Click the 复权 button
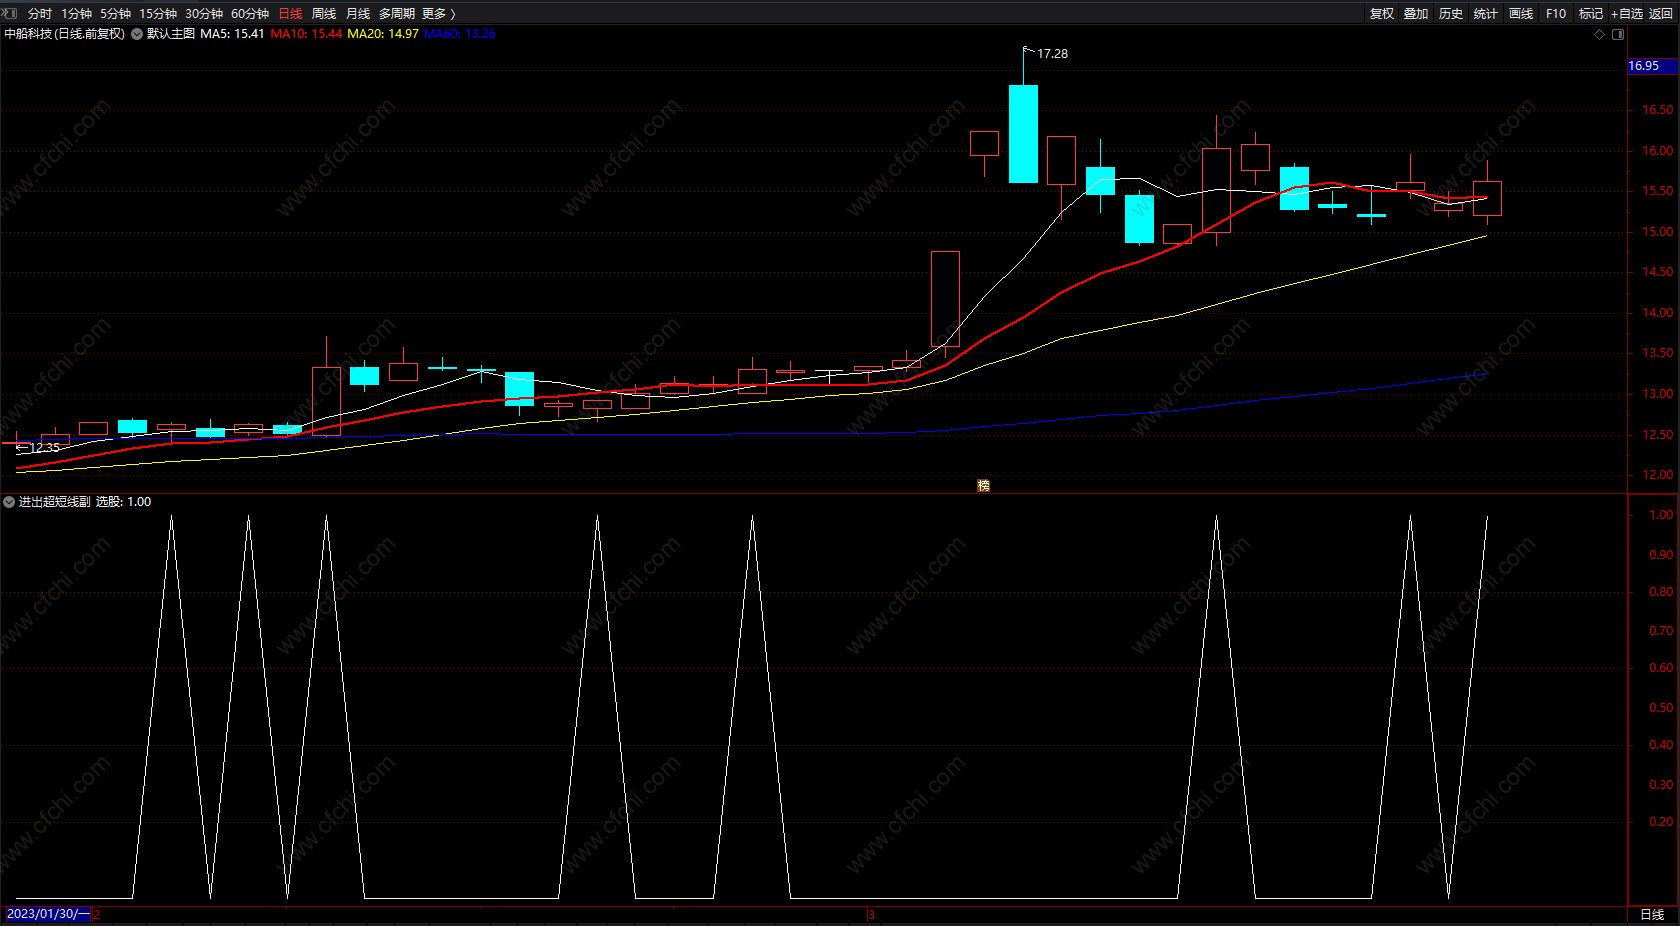 1382,13
